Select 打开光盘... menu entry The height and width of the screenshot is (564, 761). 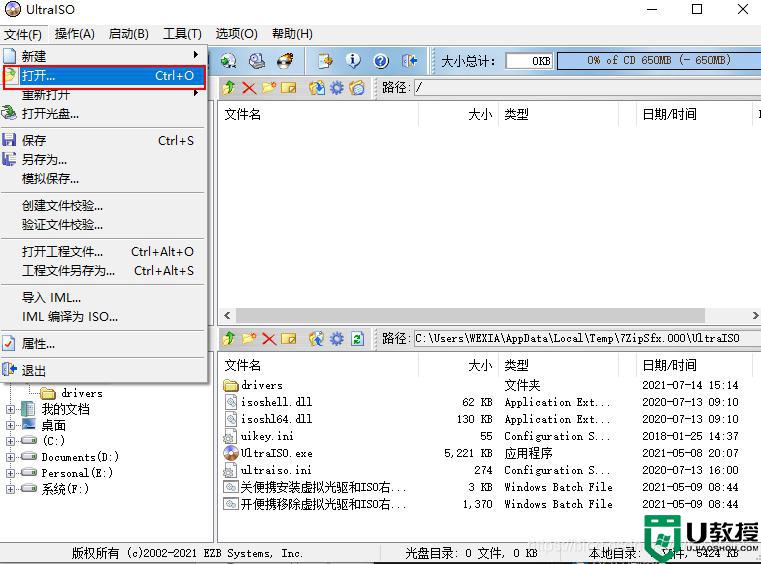(102, 114)
